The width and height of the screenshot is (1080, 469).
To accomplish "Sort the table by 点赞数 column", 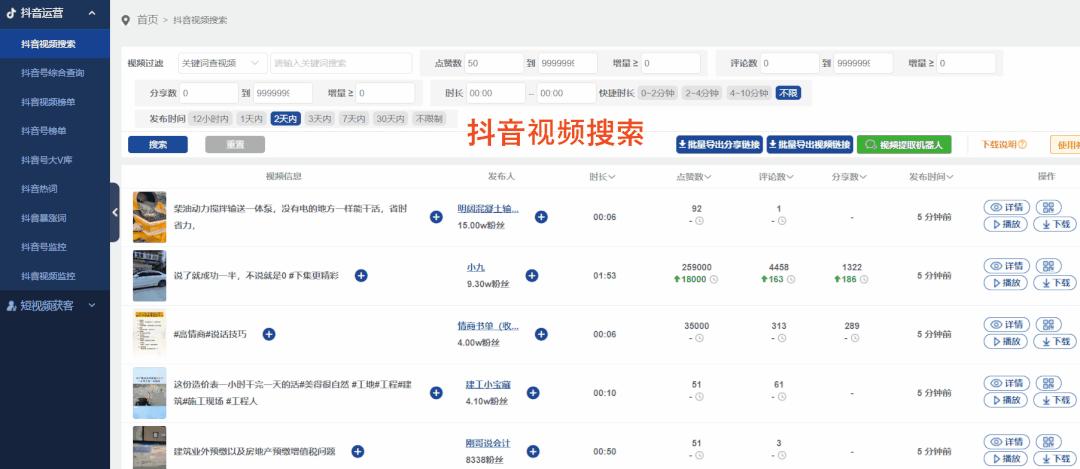I will click(694, 177).
